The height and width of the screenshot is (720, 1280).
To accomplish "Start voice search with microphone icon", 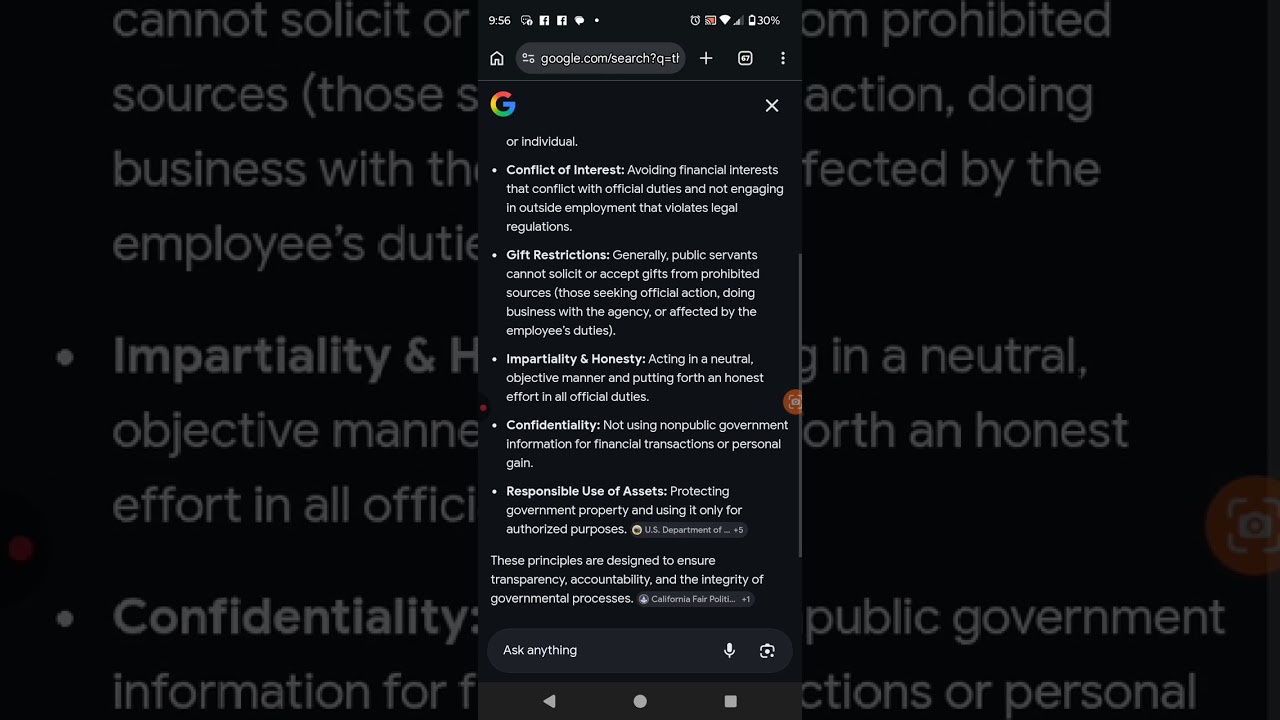I will pos(730,650).
